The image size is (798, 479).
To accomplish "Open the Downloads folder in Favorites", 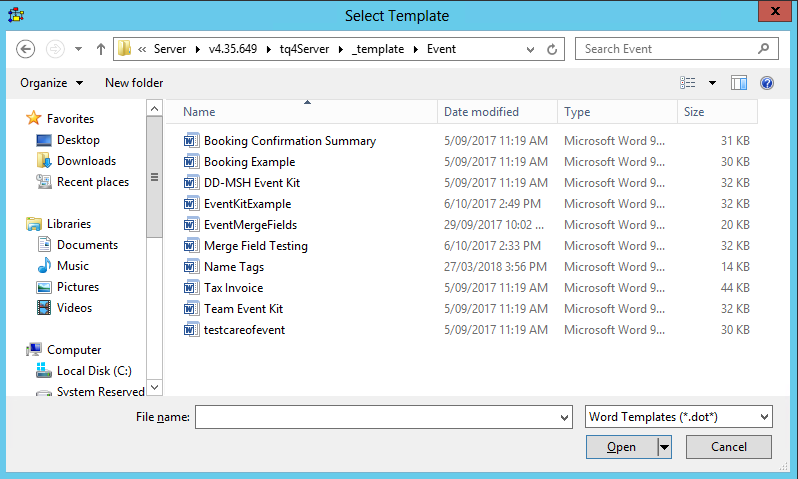I will point(85,161).
